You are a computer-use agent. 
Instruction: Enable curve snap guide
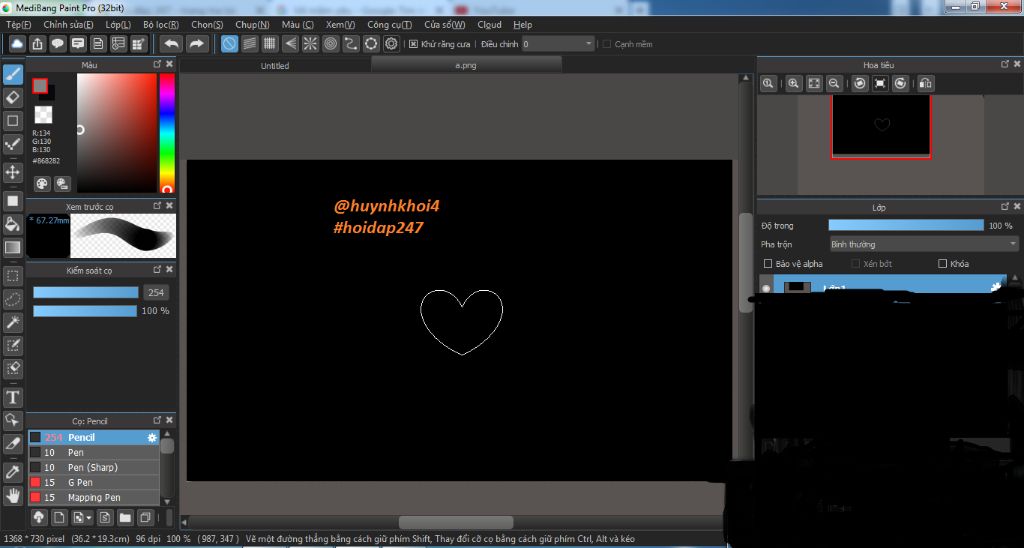tap(351, 44)
